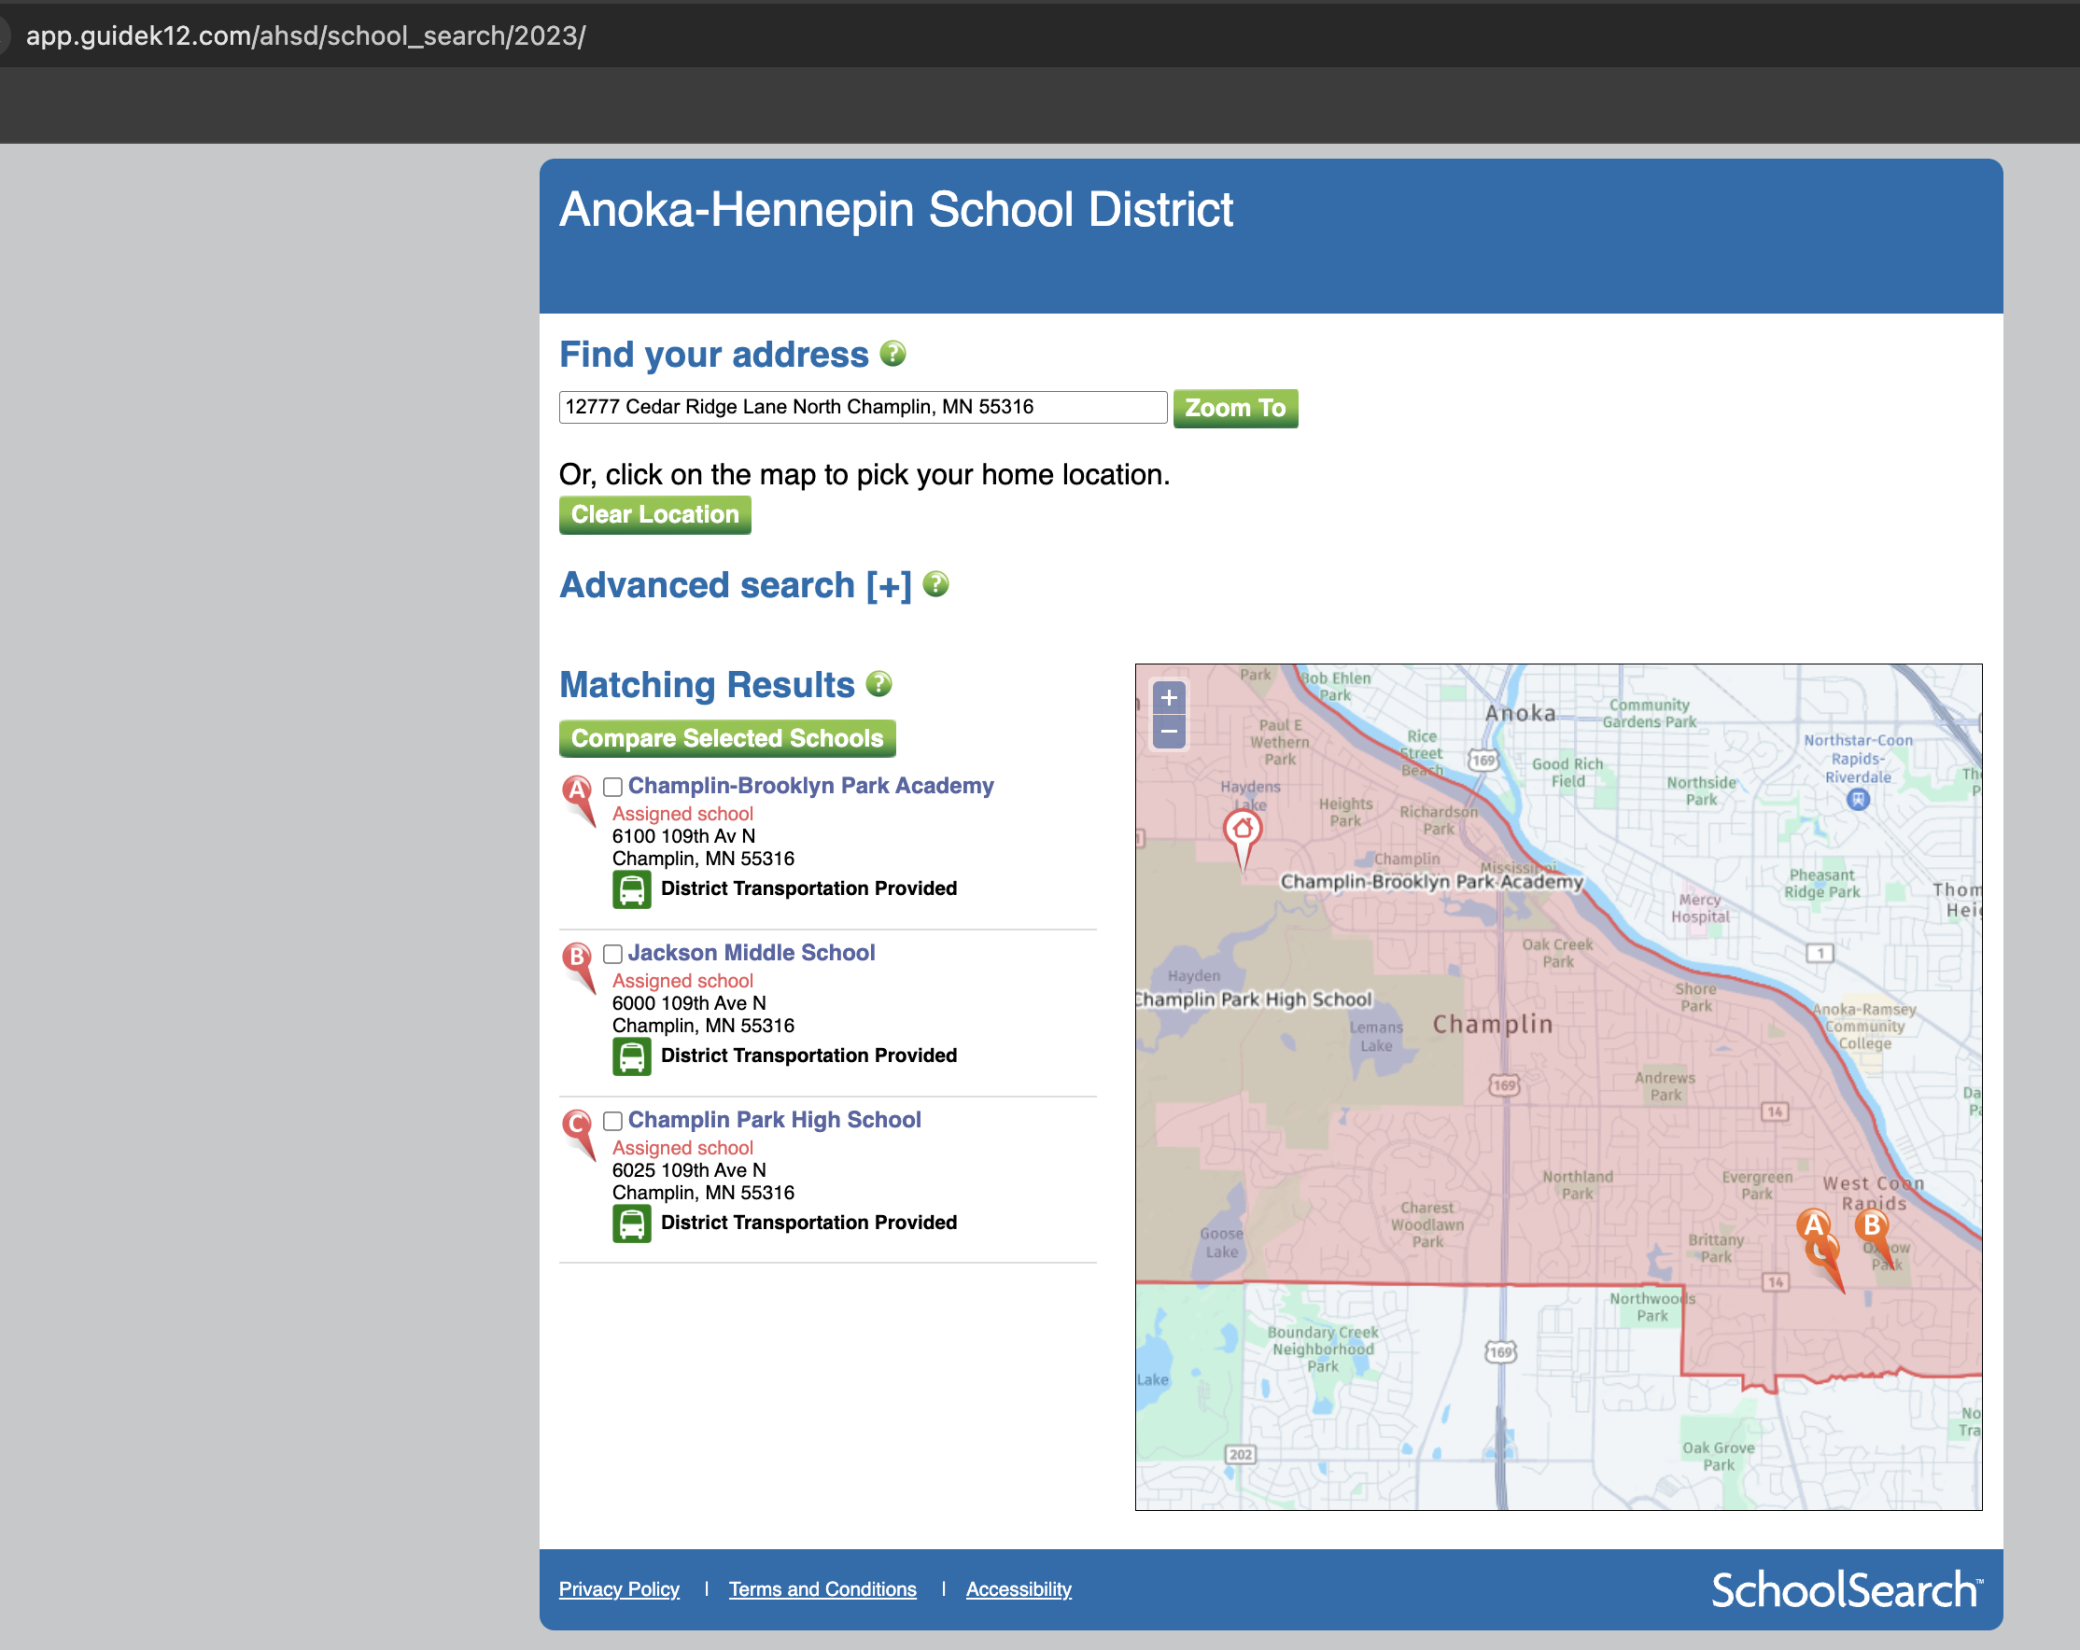The width and height of the screenshot is (2080, 1650).
Task: Click the red A pin beside Champlin-Brooklyn Park Academy
Action: pos(578,799)
